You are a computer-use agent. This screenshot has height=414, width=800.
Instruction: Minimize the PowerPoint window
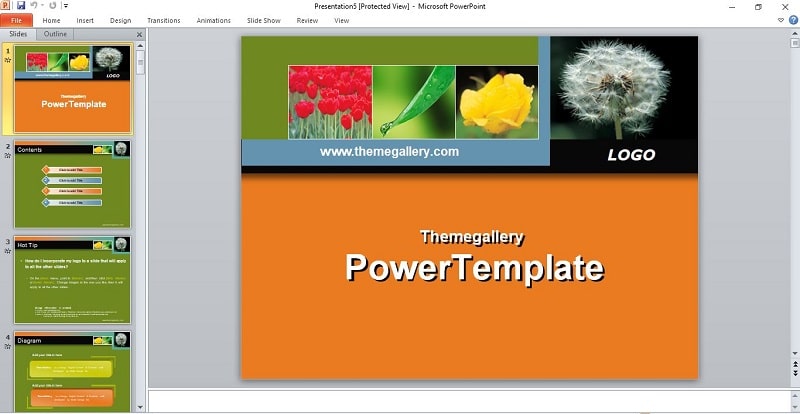pyautogui.click(x=732, y=7)
